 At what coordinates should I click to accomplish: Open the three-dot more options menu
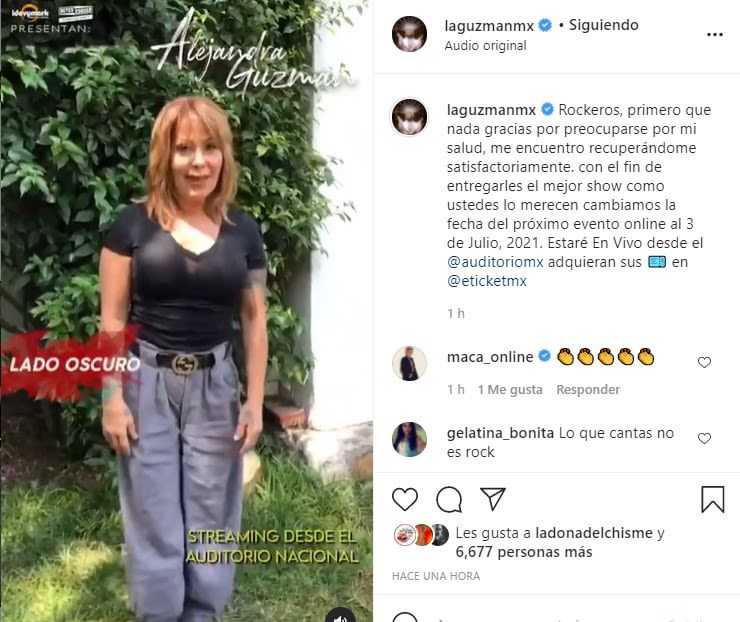[715, 34]
